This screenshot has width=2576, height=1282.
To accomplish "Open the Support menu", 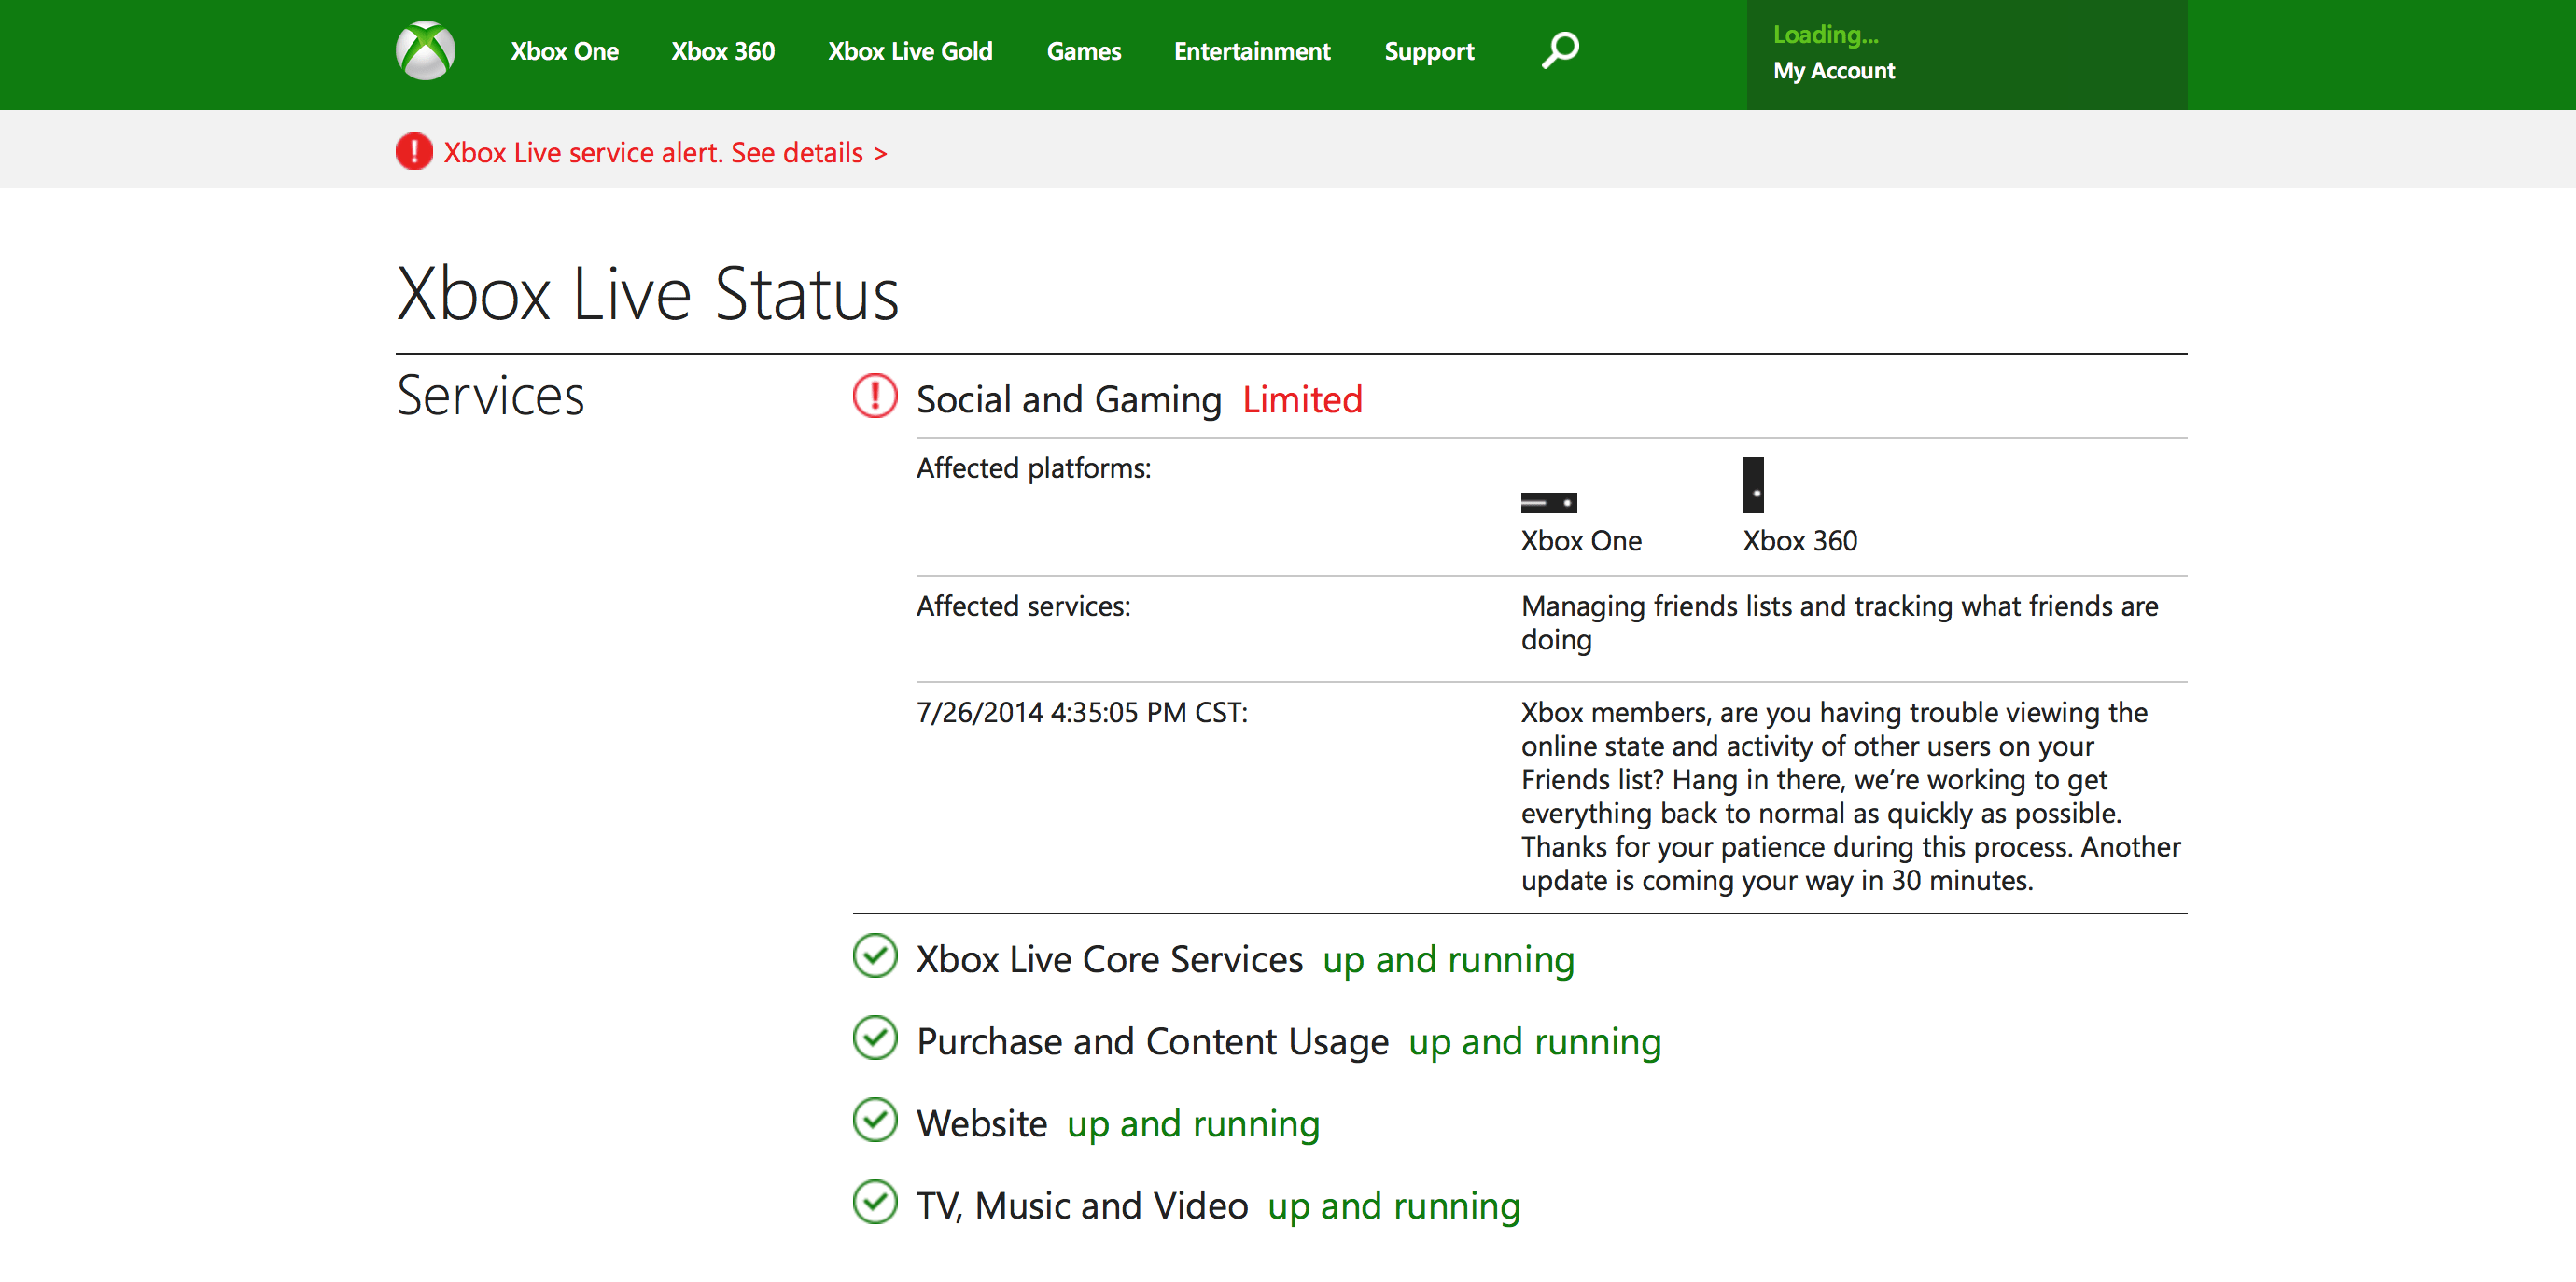I will [1429, 51].
